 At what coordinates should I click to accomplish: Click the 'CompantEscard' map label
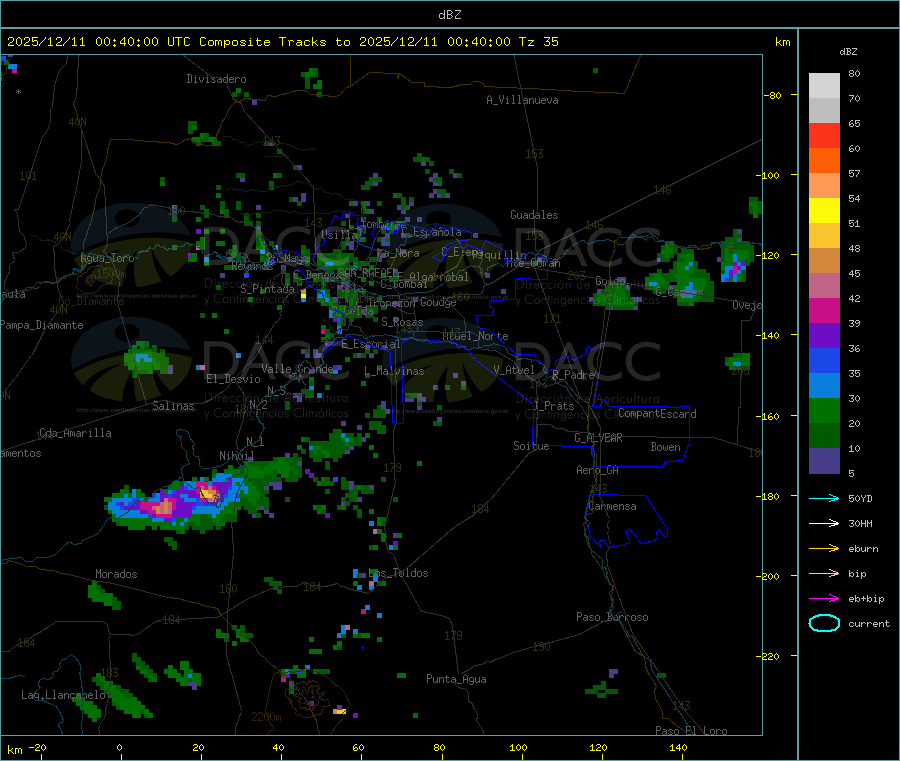(x=657, y=414)
